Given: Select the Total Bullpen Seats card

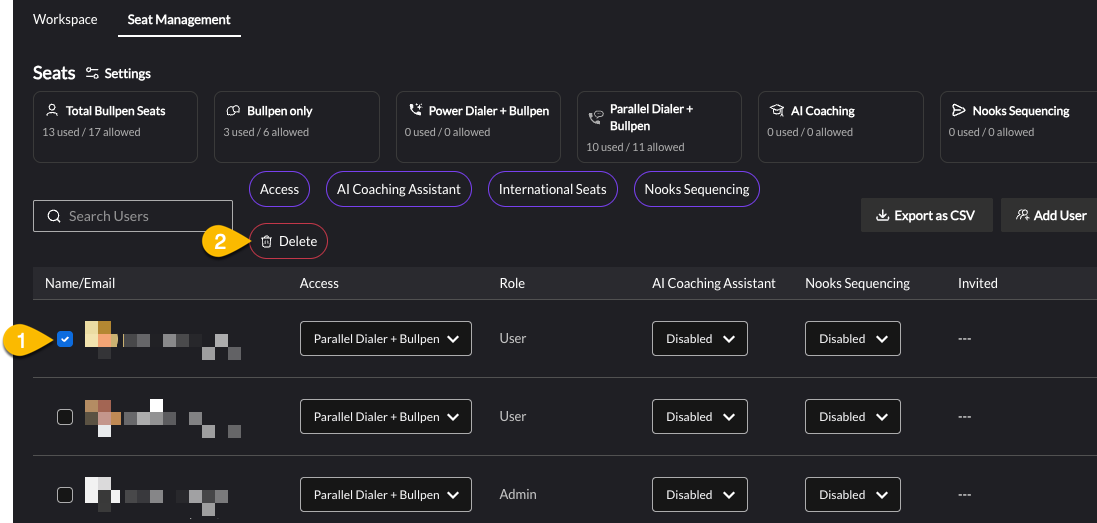Looking at the screenshot, I should pyautogui.click(x=115, y=127).
